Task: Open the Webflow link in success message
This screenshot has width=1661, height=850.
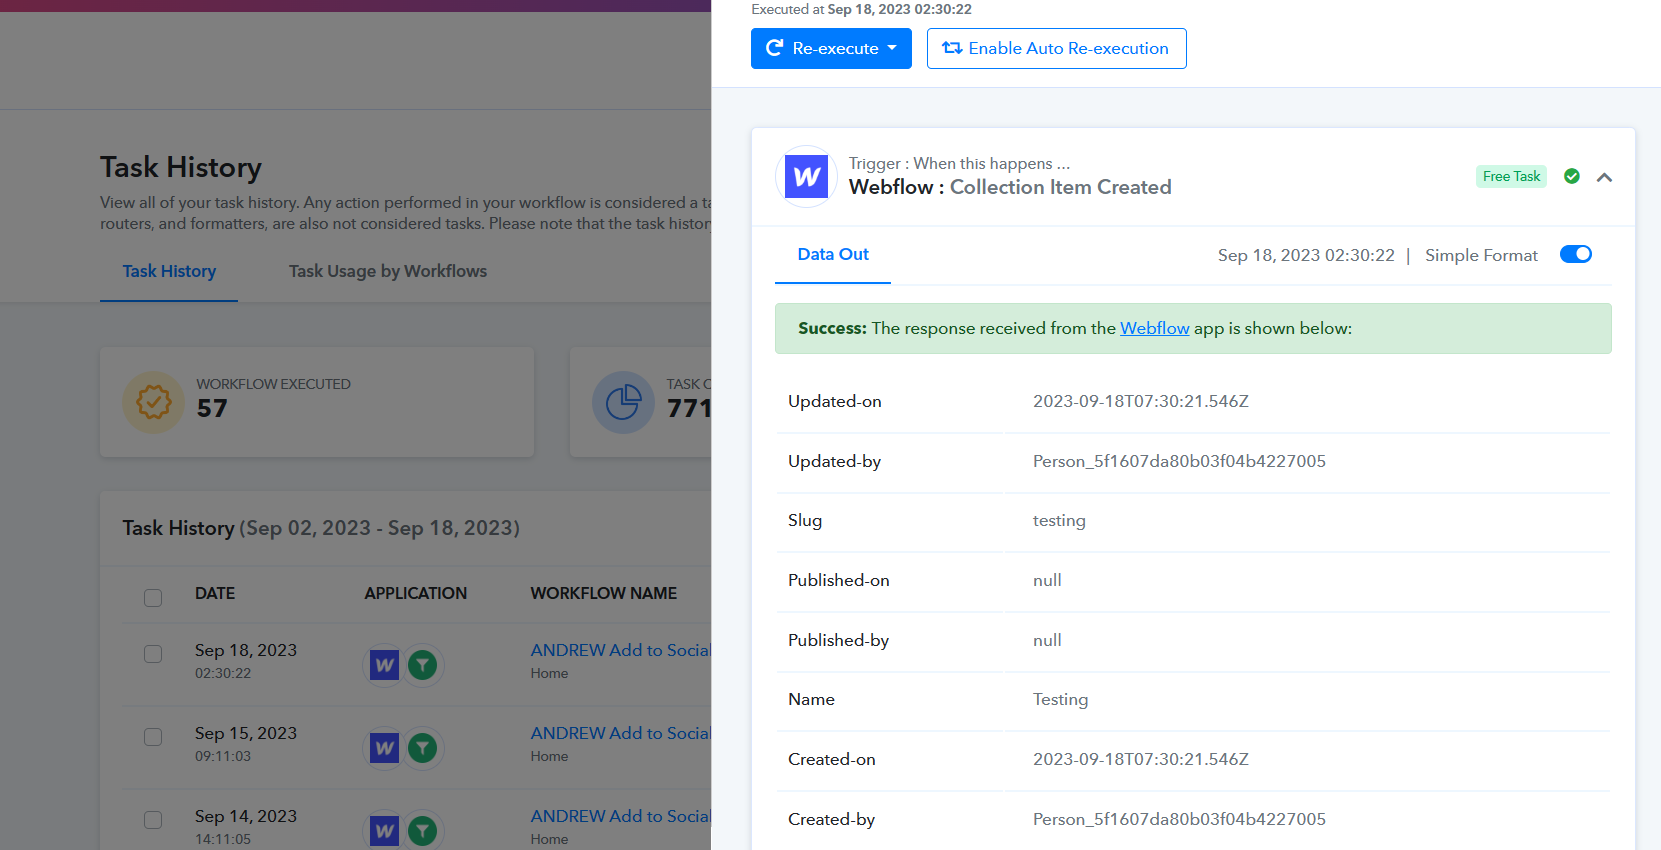Action: [x=1154, y=328]
